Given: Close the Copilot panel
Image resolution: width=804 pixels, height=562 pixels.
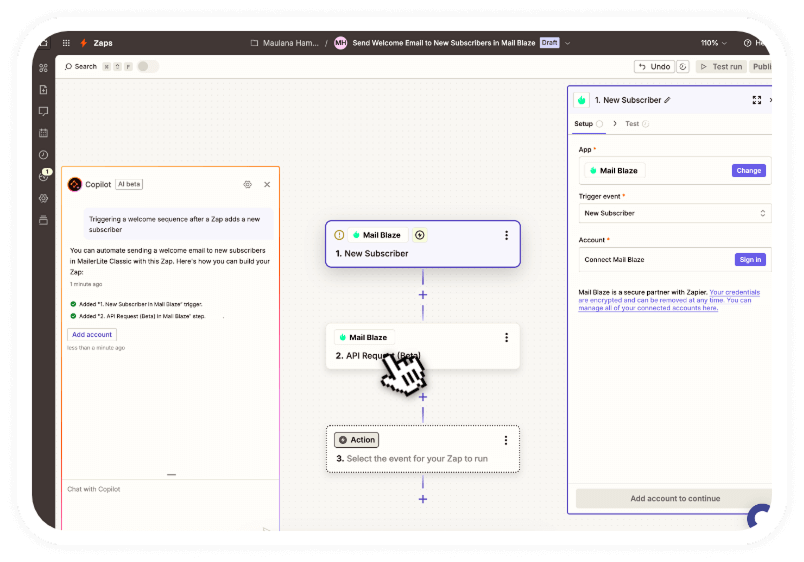Looking at the screenshot, I should [267, 184].
